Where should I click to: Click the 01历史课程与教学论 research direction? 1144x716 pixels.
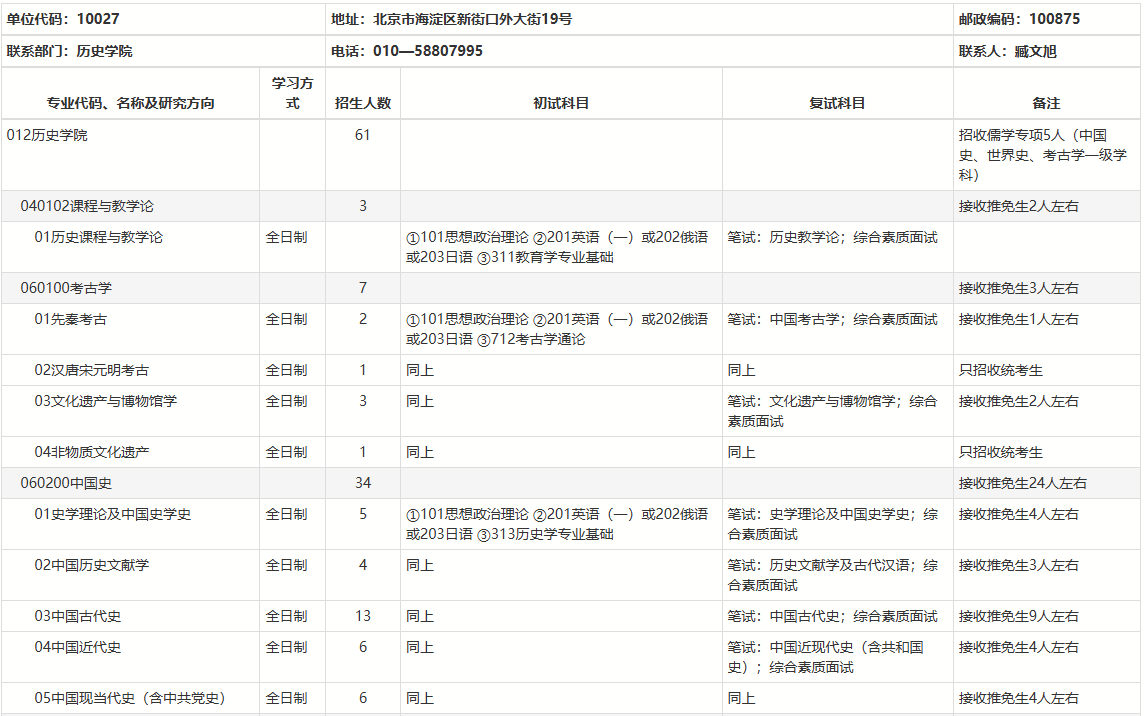tap(98, 237)
